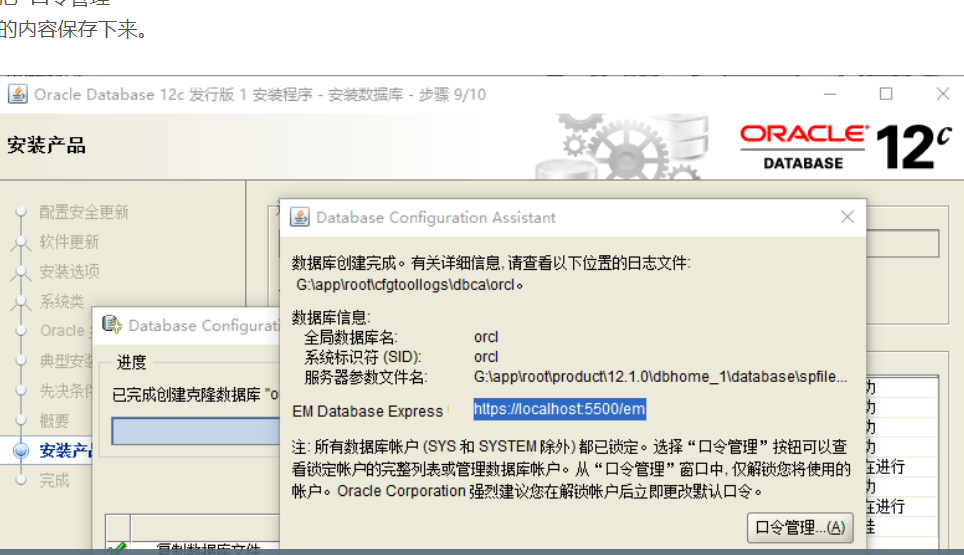Click the 全局数据库名 value orcl
The height and width of the screenshot is (555, 964).
point(486,337)
